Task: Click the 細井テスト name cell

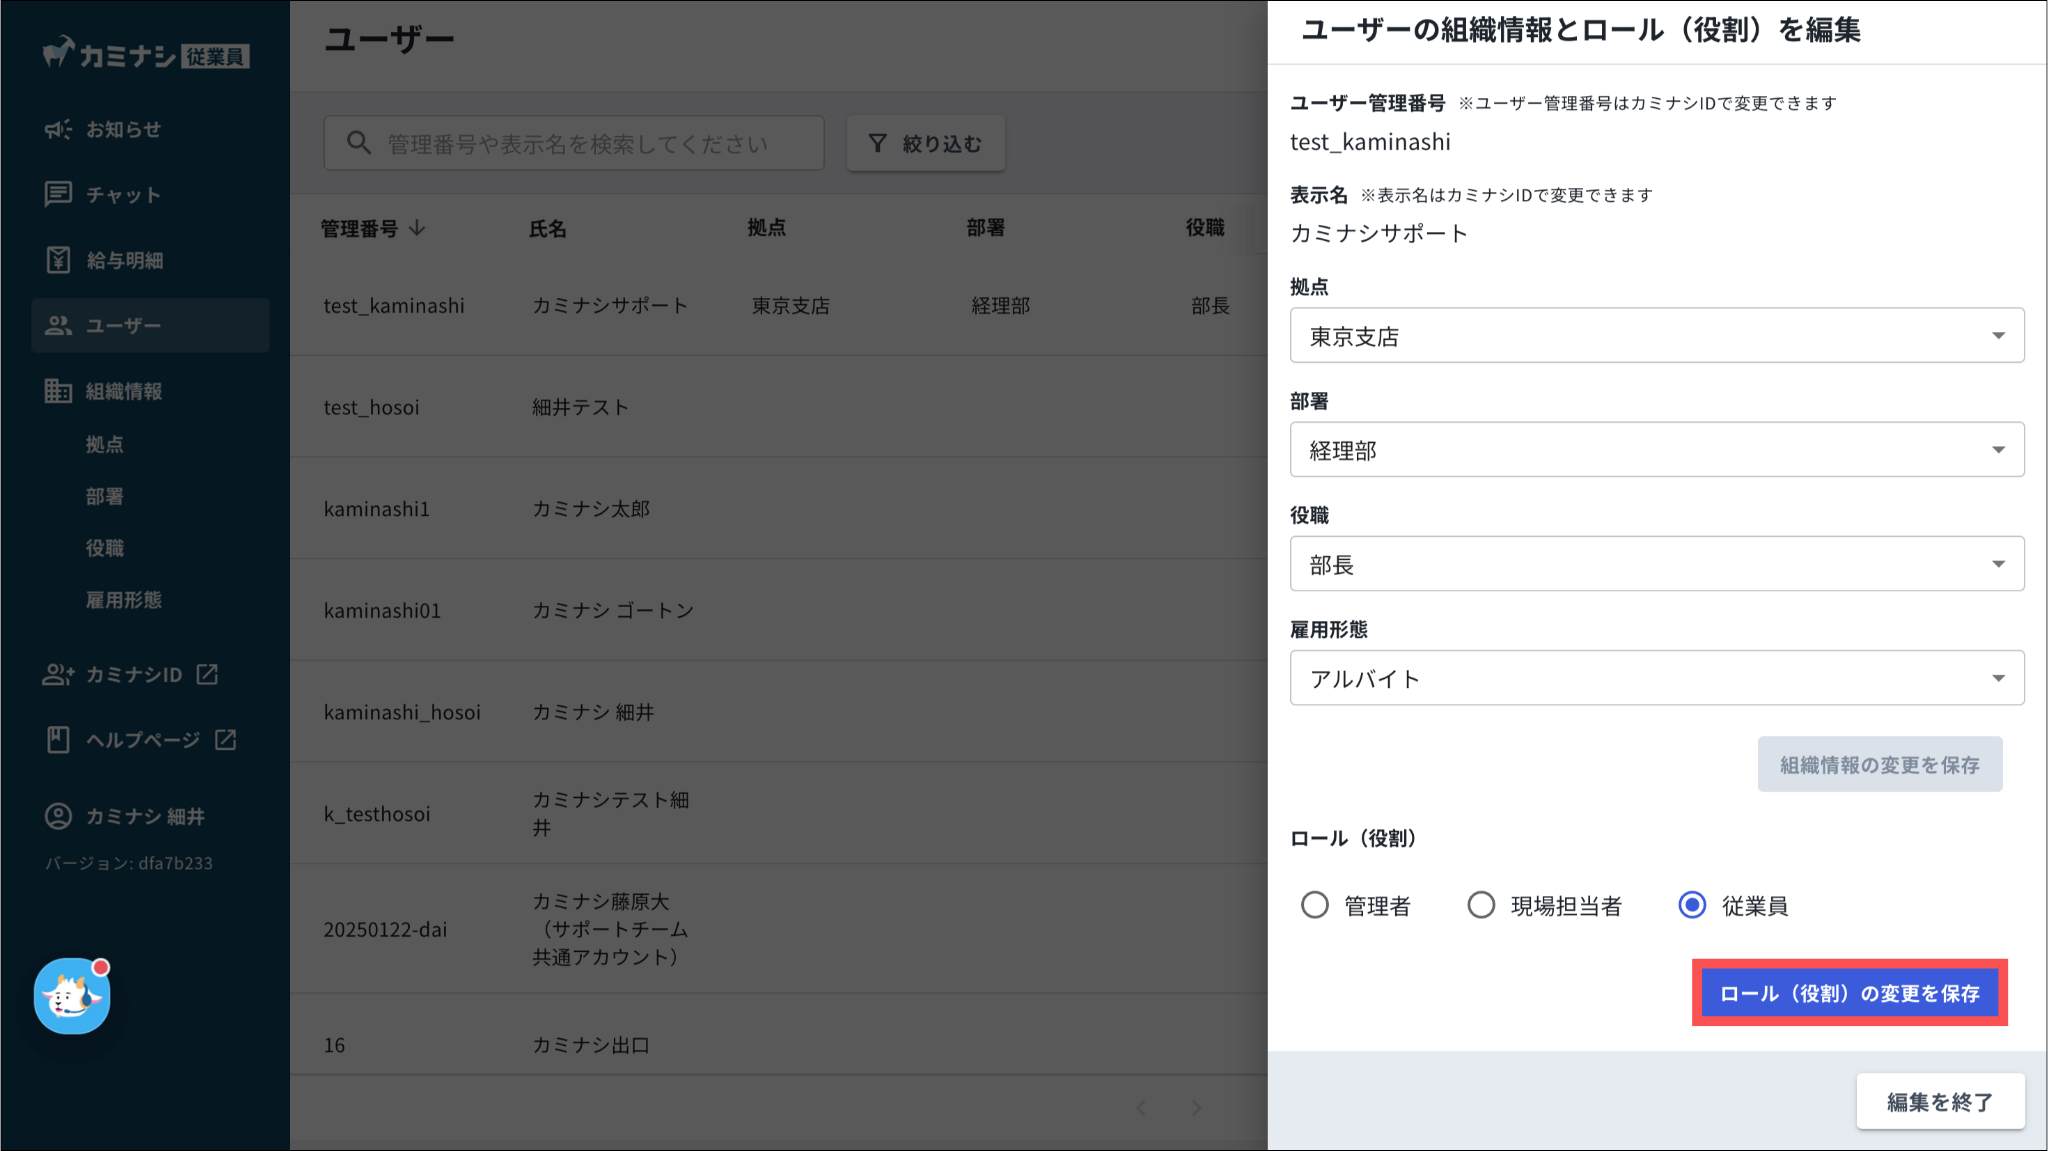Action: pos(580,407)
